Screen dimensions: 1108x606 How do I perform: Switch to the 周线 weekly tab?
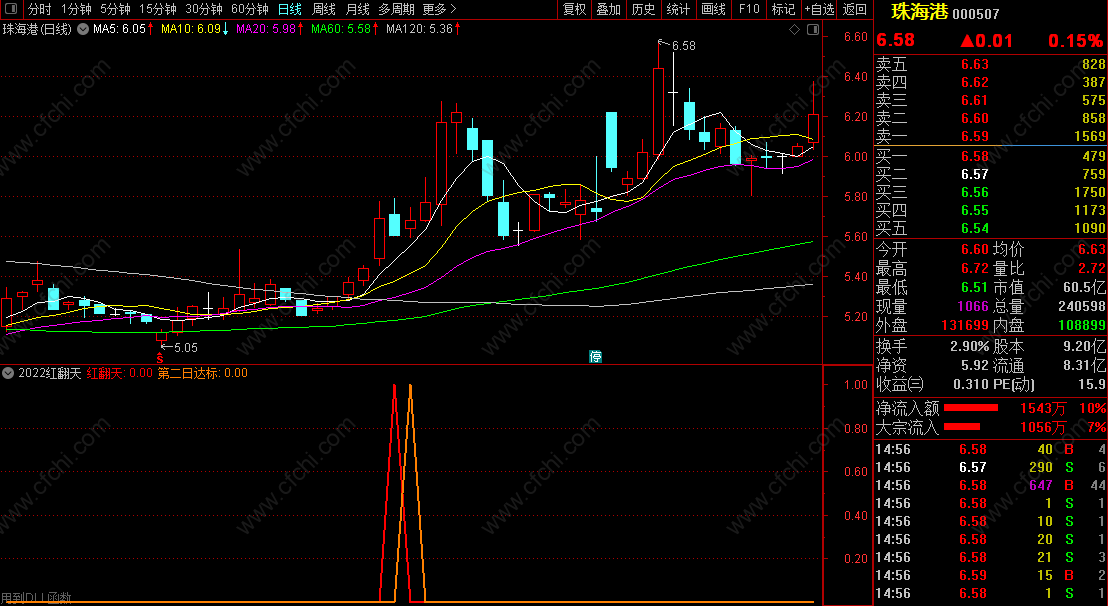point(324,9)
